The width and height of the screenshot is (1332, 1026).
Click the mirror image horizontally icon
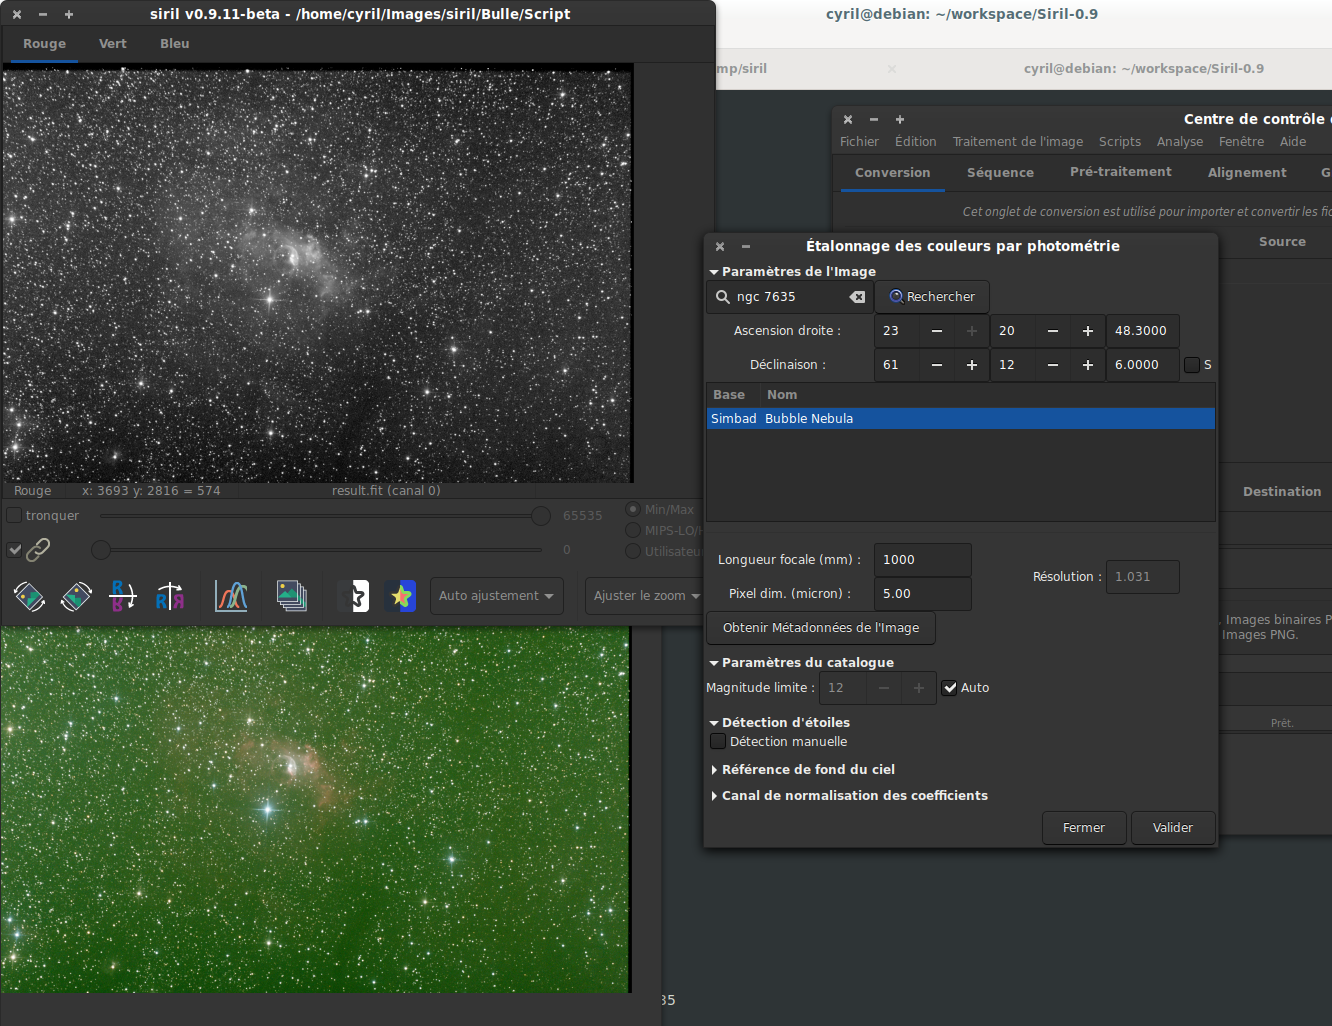(x=170, y=596)
